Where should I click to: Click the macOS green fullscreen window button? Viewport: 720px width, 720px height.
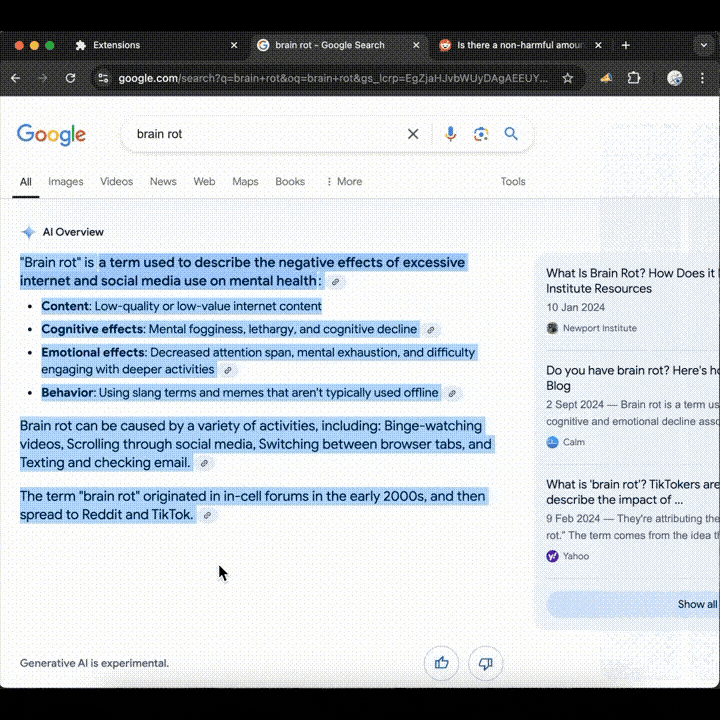50,45
